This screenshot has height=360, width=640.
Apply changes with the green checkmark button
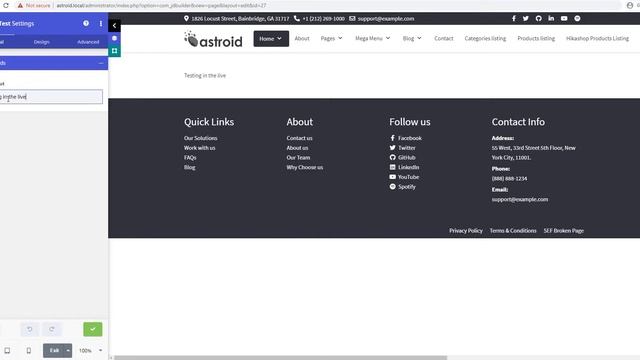[x=93, y=329]
